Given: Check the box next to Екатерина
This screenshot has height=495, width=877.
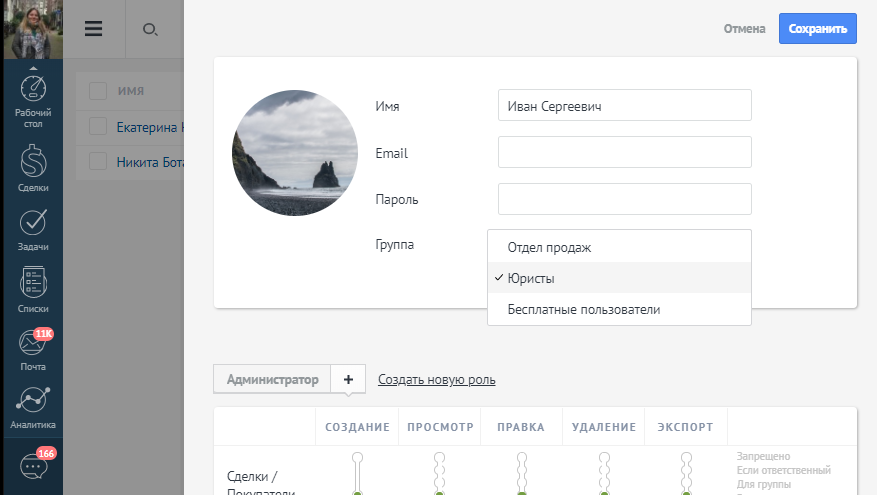Looking at the screenshot, I should click(98, 127).
